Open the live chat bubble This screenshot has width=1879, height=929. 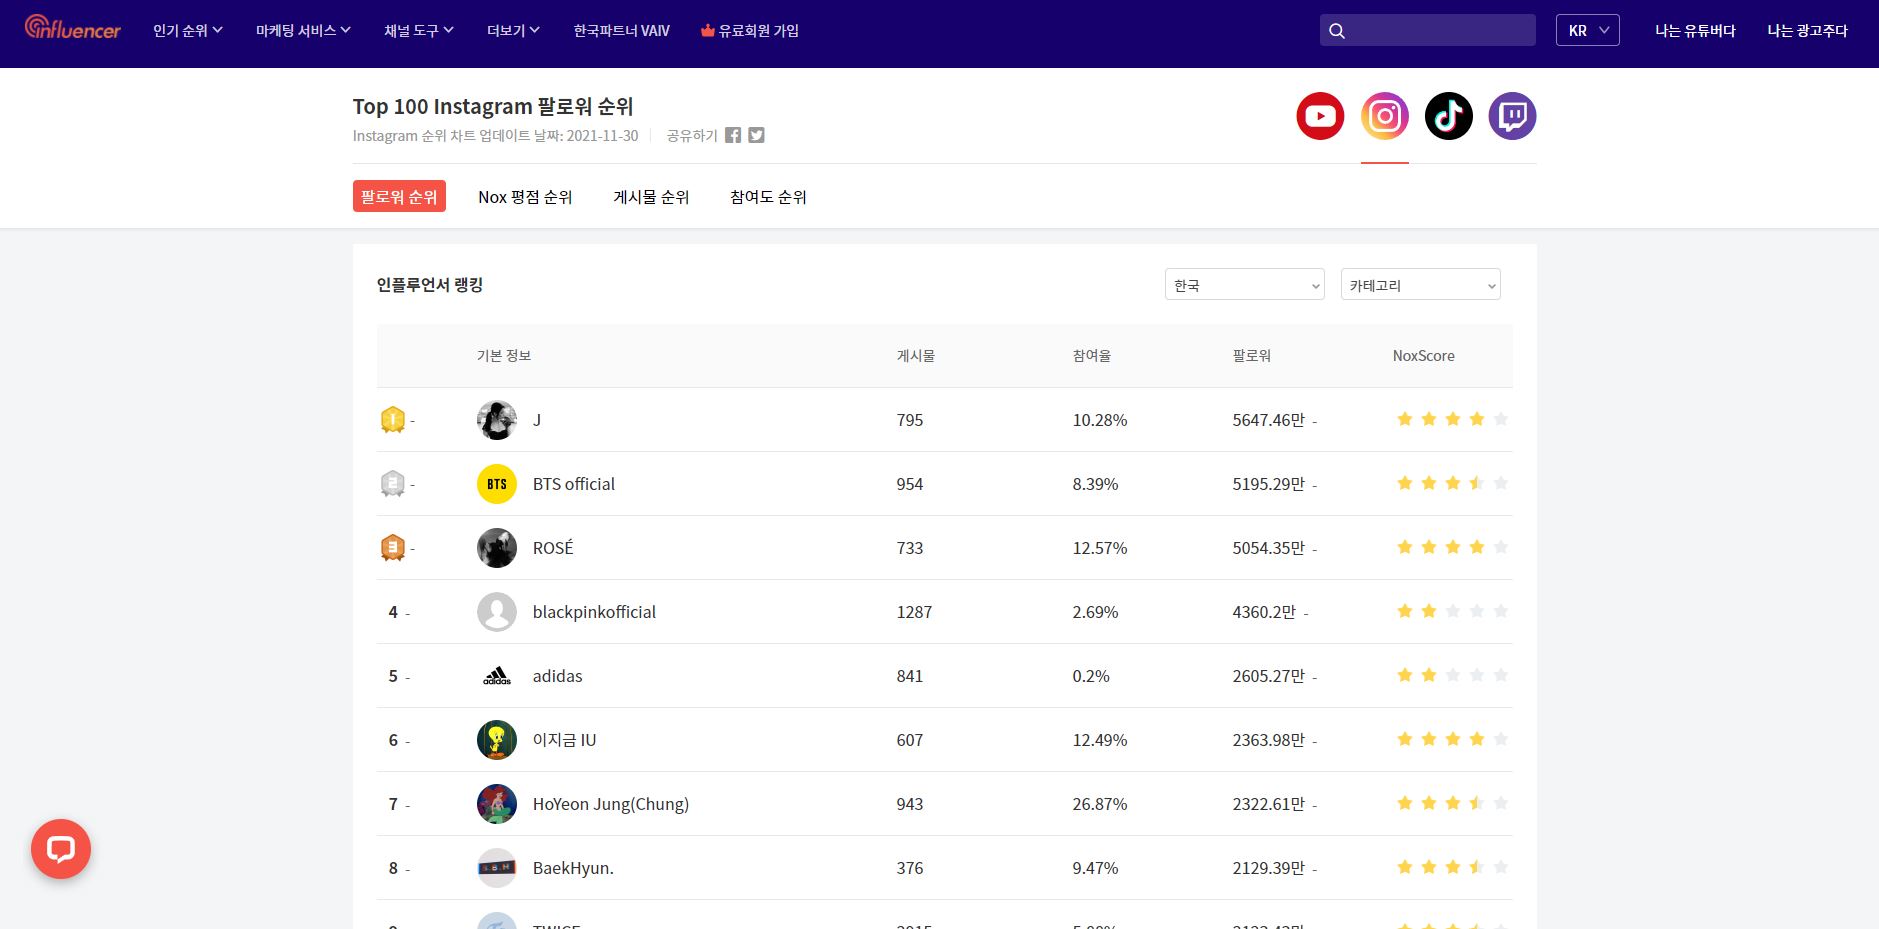click(61, 849)
